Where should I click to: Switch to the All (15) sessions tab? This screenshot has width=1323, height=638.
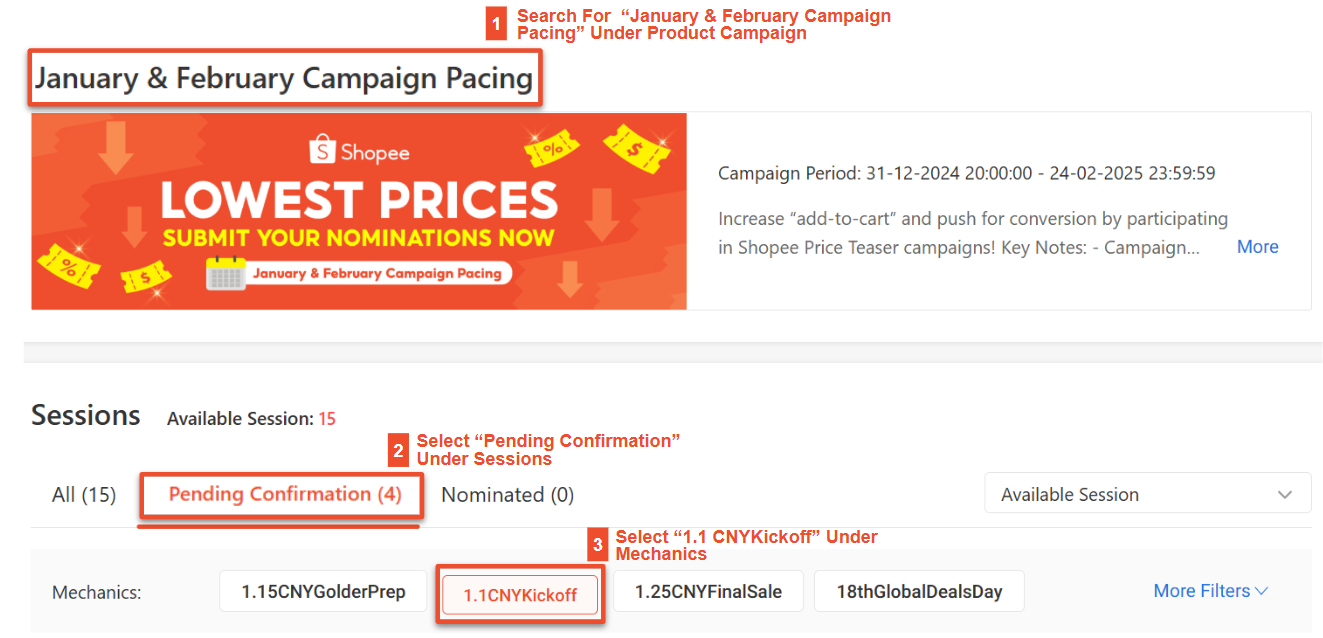pyautogui.click(x=83, y=493)
